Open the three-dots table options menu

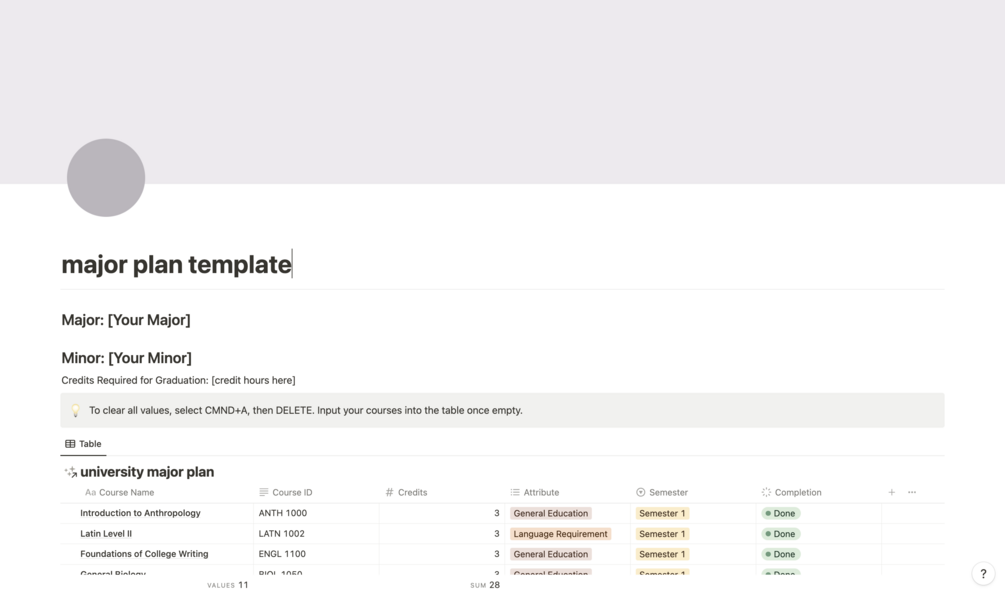[x=912, y=492]
